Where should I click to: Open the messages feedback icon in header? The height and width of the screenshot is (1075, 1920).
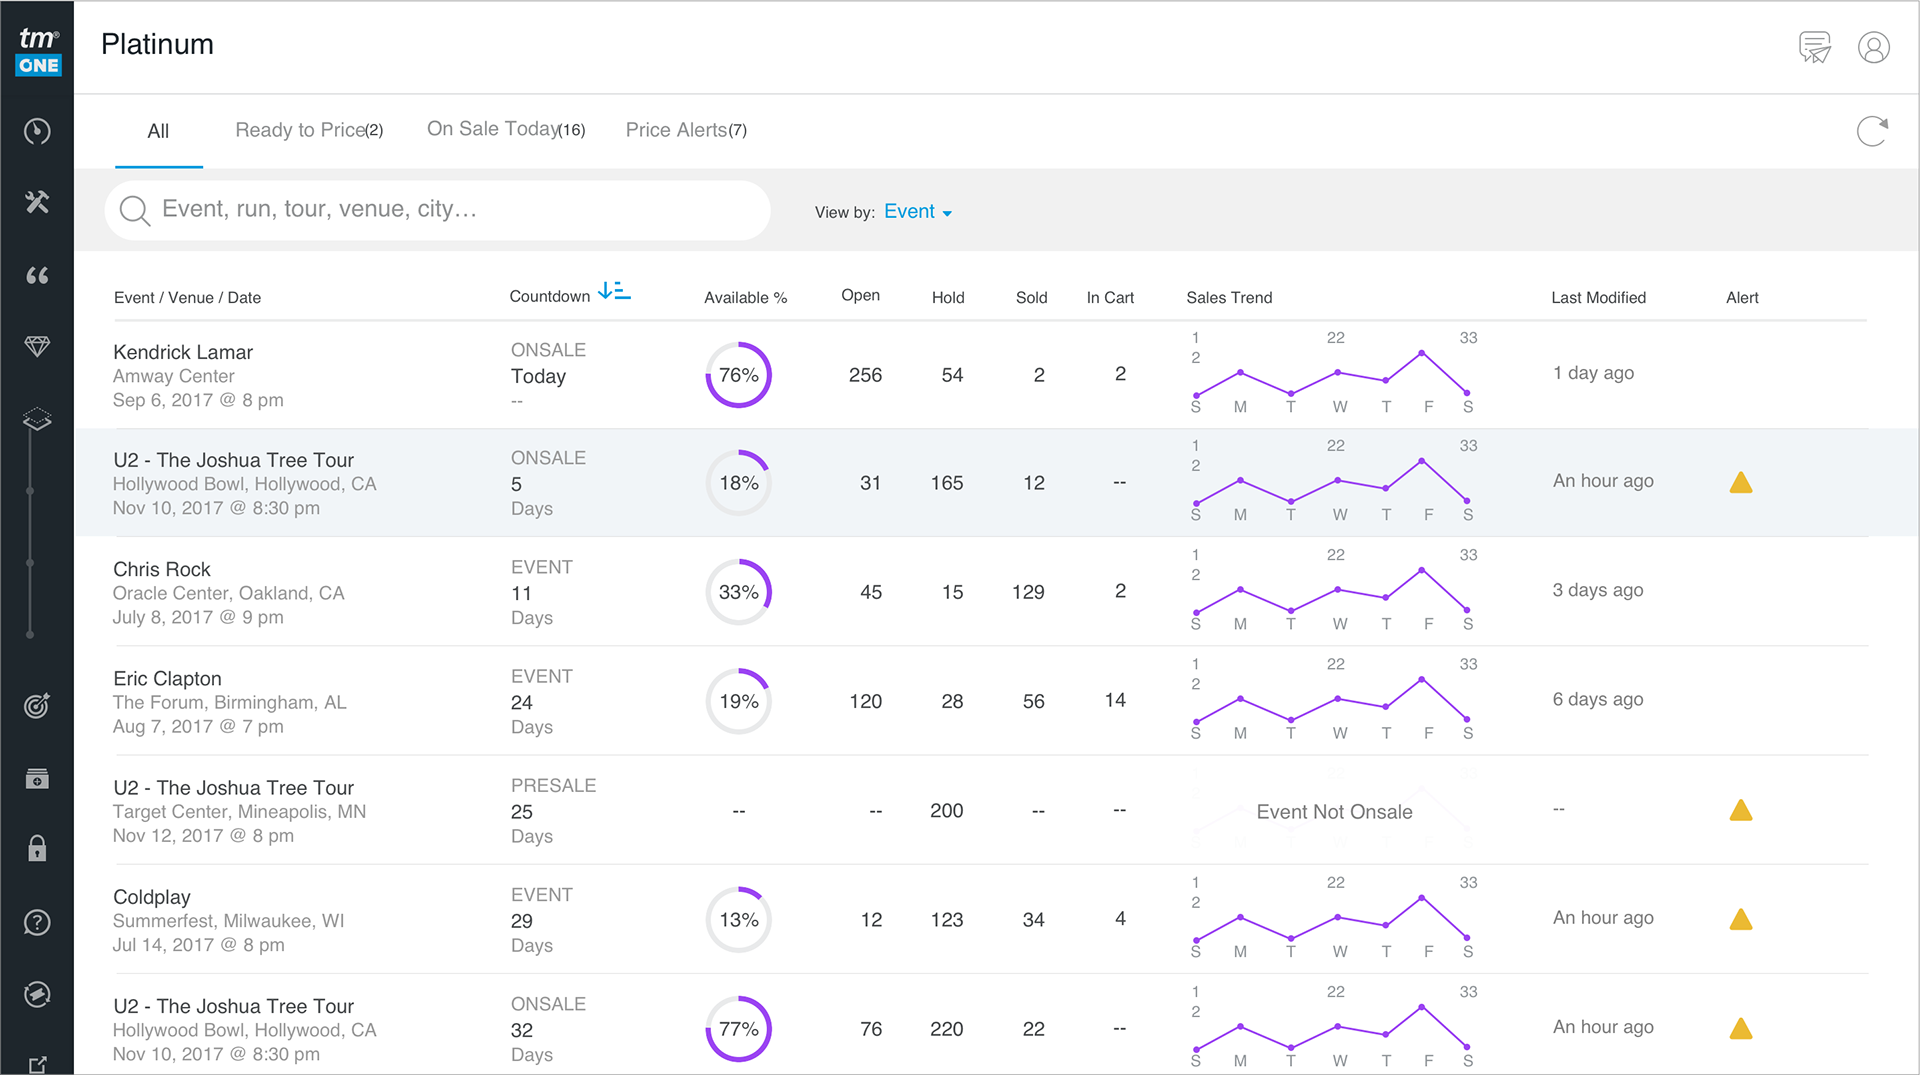pyautogui.click(x=1814, y=47)
